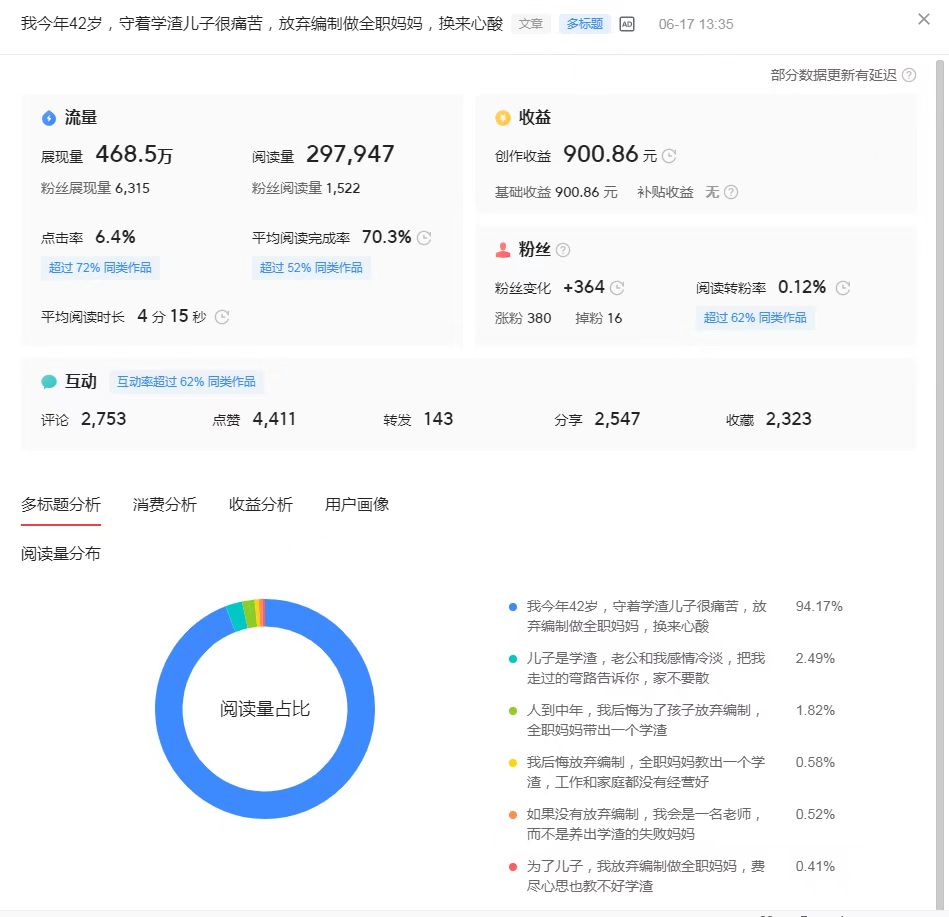Click the AD icon beside the article title
The width and height of the screenshot is (949, 917).
coord(627,23)
